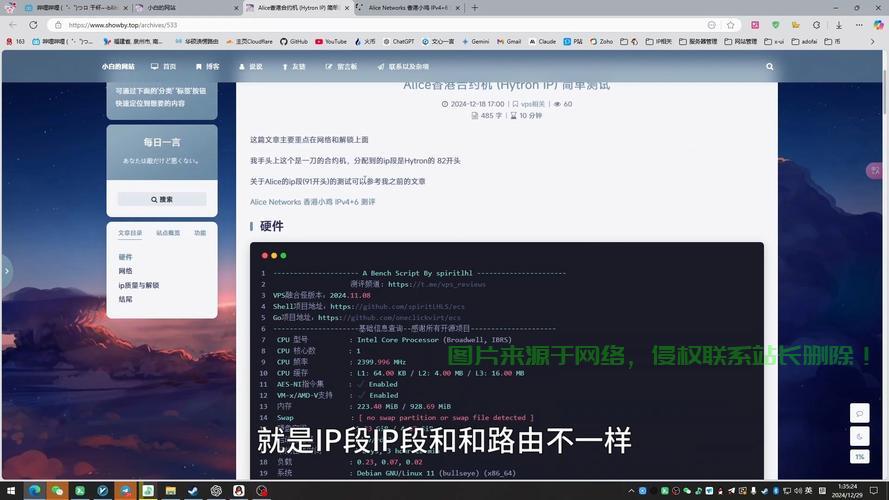Click the site search magnifier icon
This screenshot has height=500, width=889.
tap(770, 67)
